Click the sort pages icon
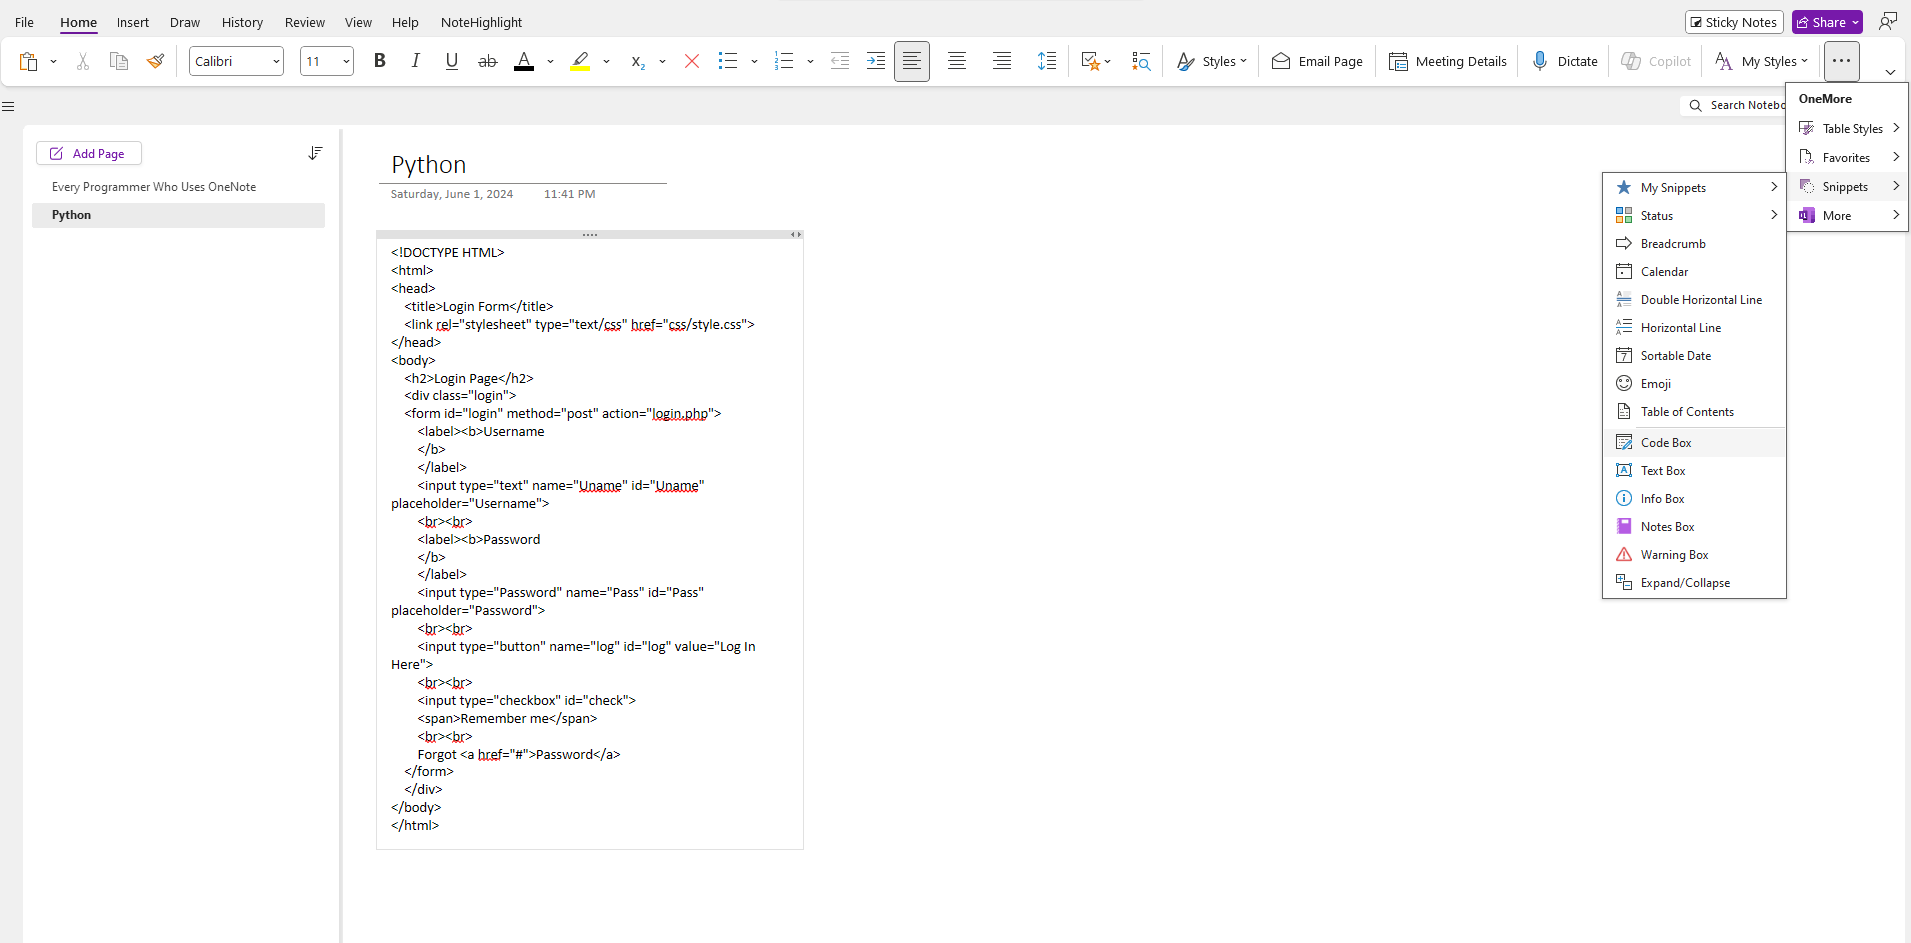Image resolution: width=1911 pixels, height=943 pixels. coord(315,153)
